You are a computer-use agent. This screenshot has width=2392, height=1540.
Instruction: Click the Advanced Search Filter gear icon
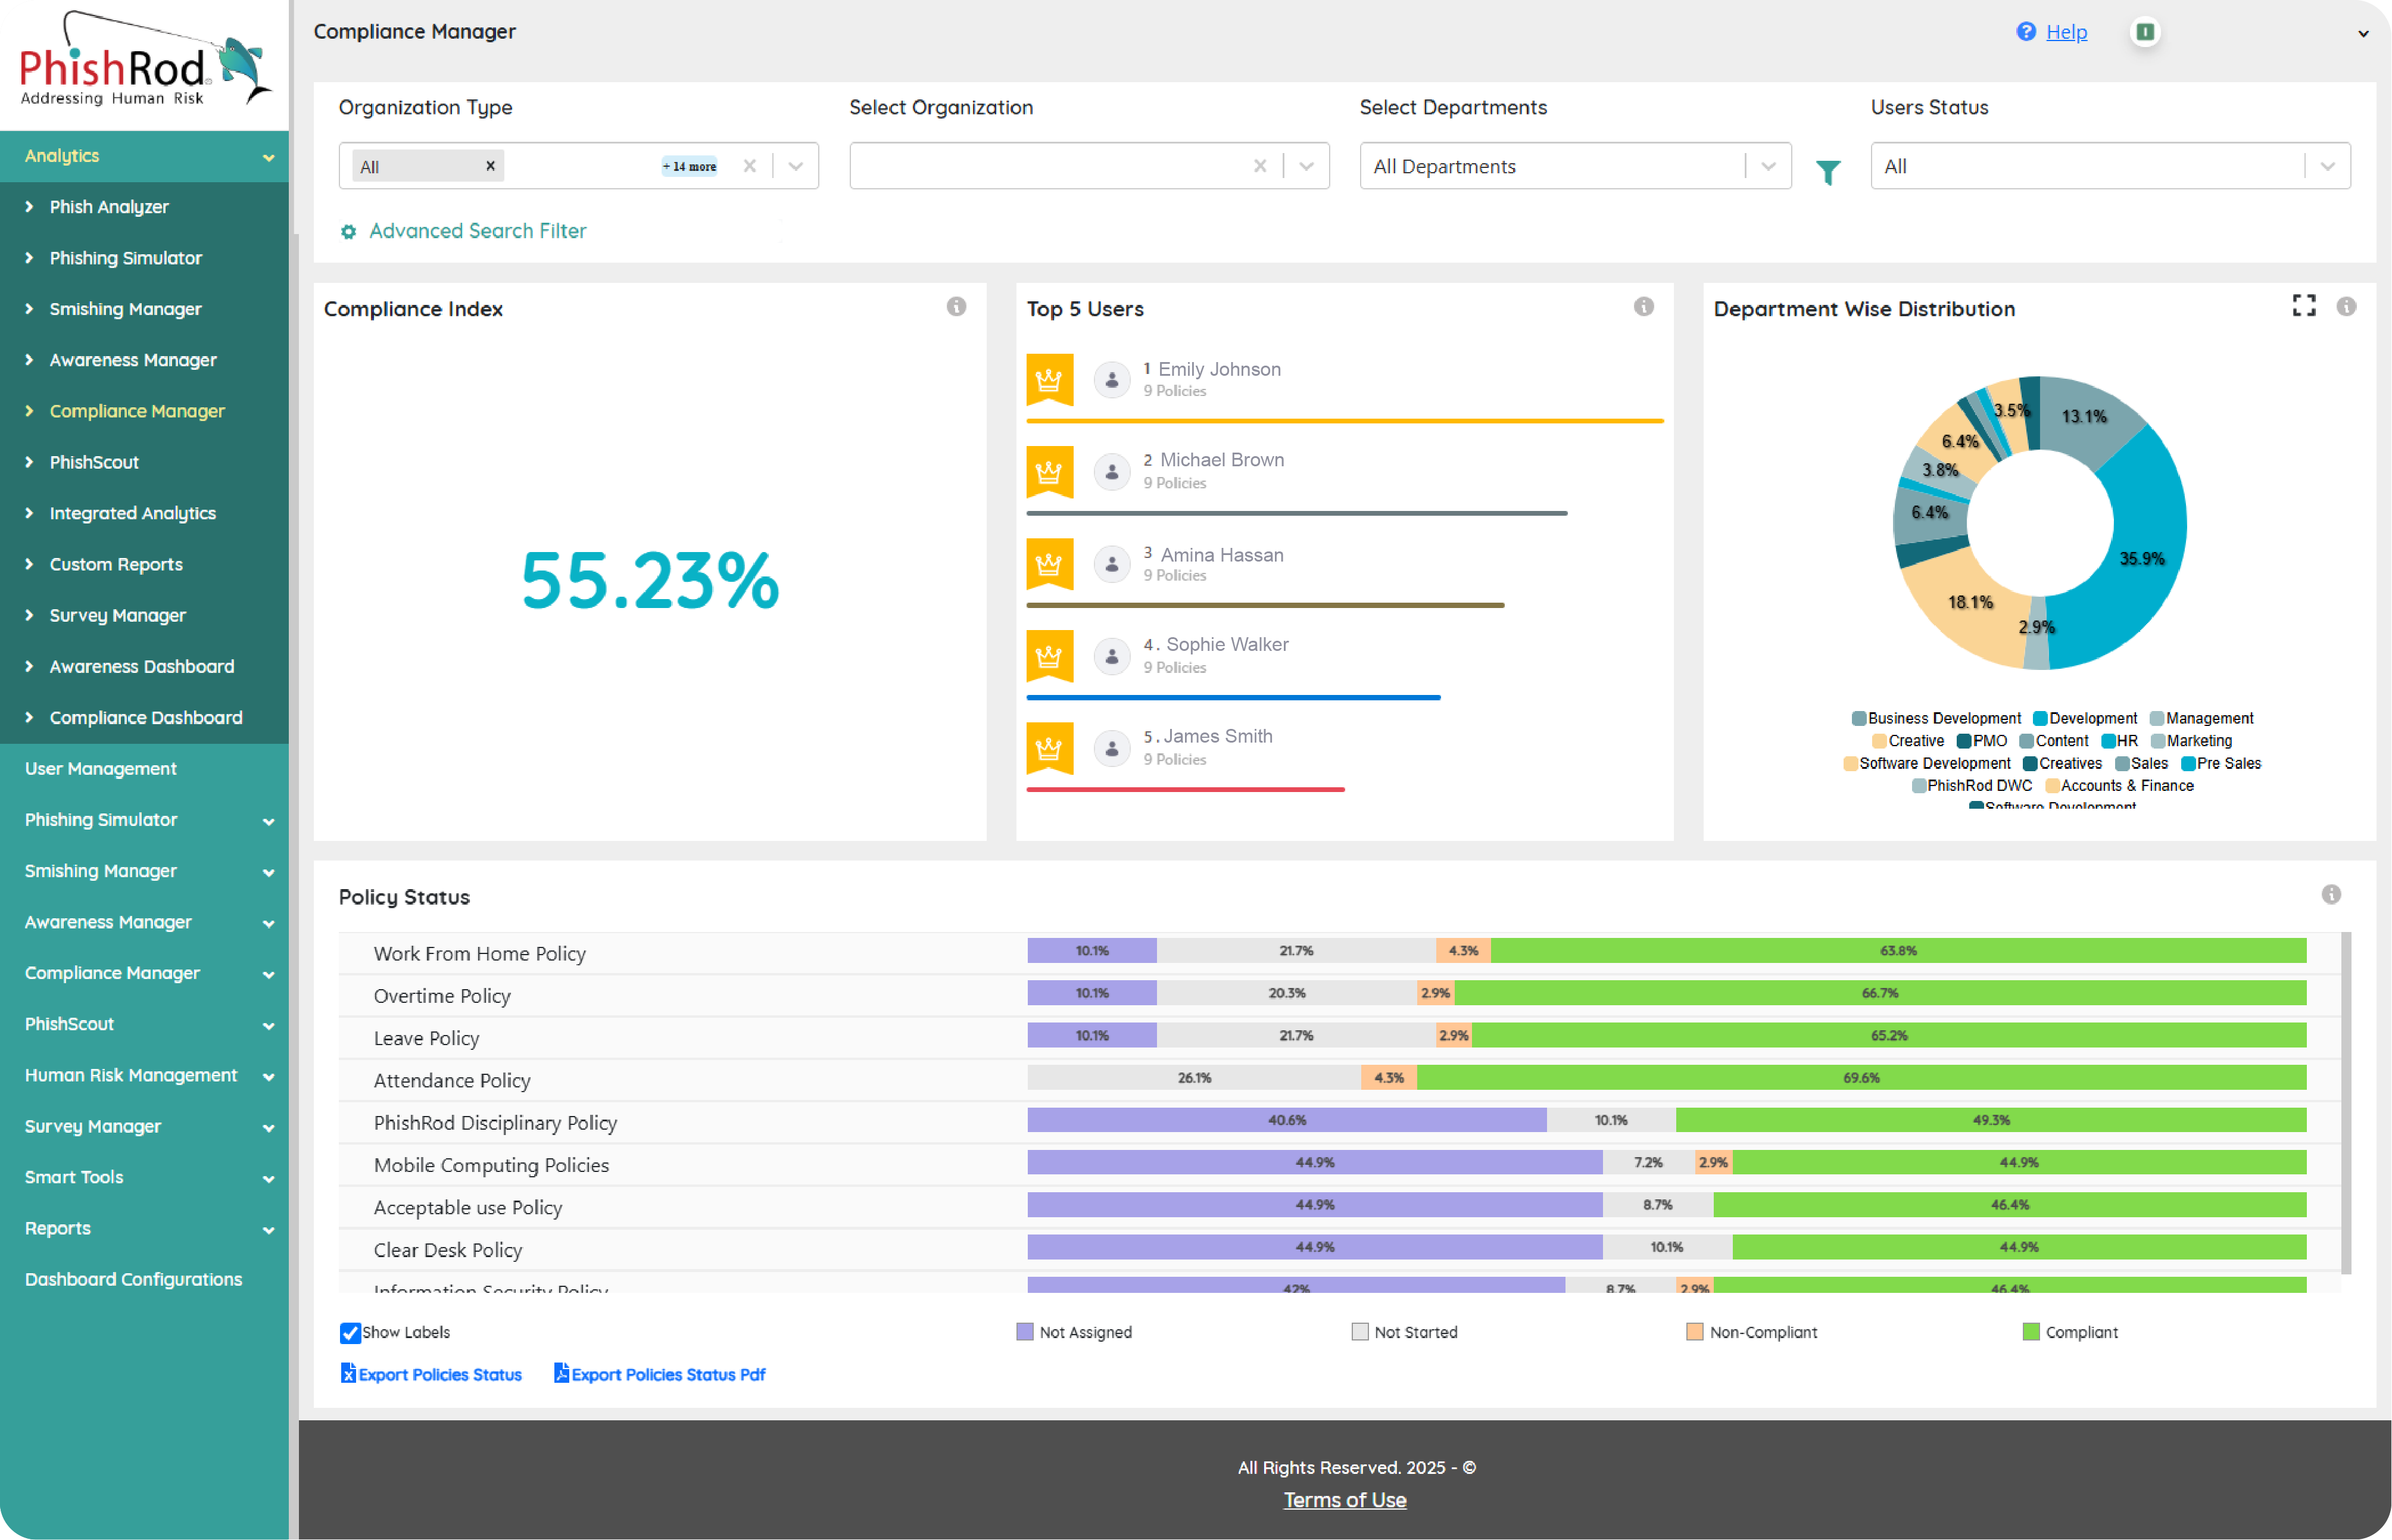[x=349, y=232]
